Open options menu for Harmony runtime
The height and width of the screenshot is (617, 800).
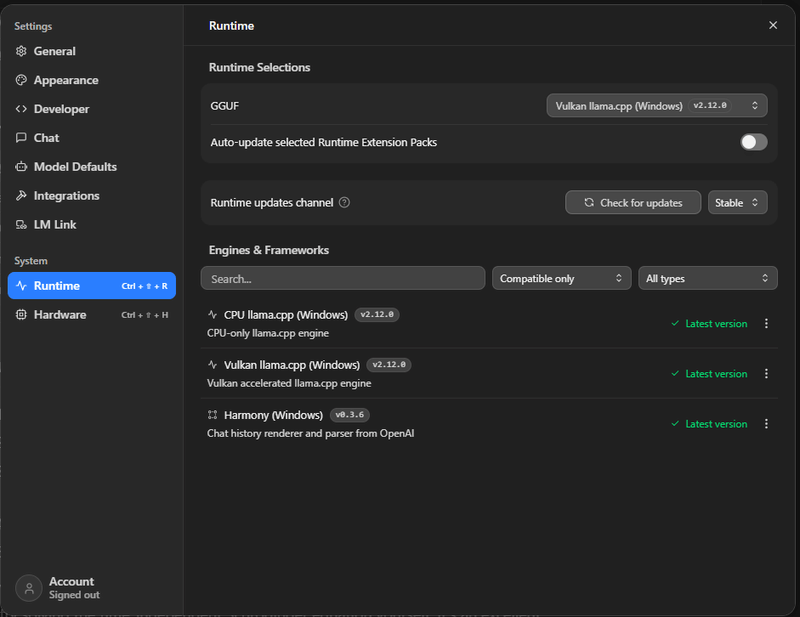(x=766, y=423)
